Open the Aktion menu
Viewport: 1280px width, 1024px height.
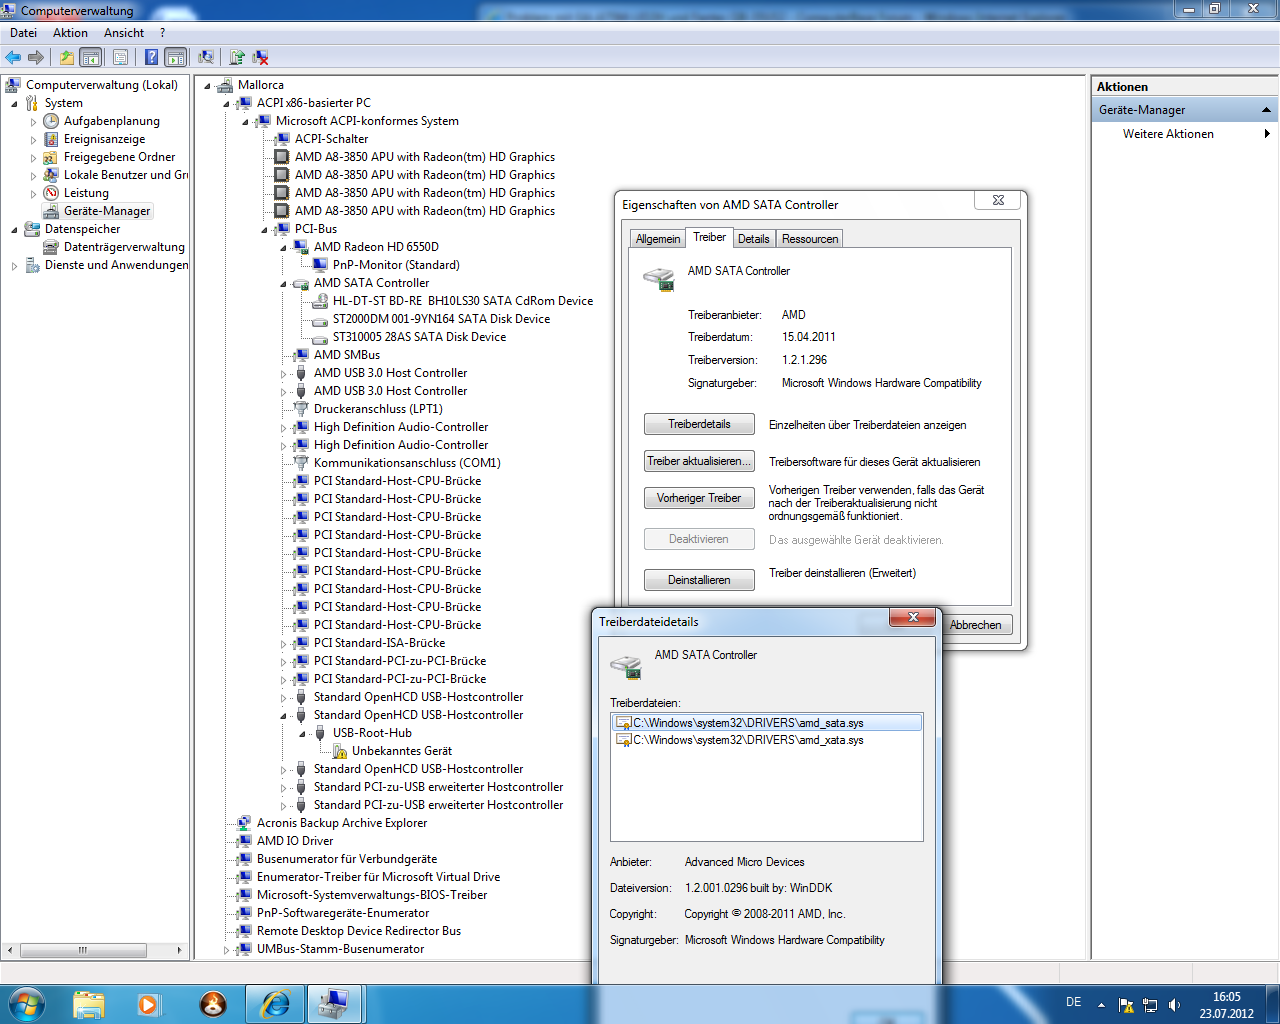tap(70, 33)
